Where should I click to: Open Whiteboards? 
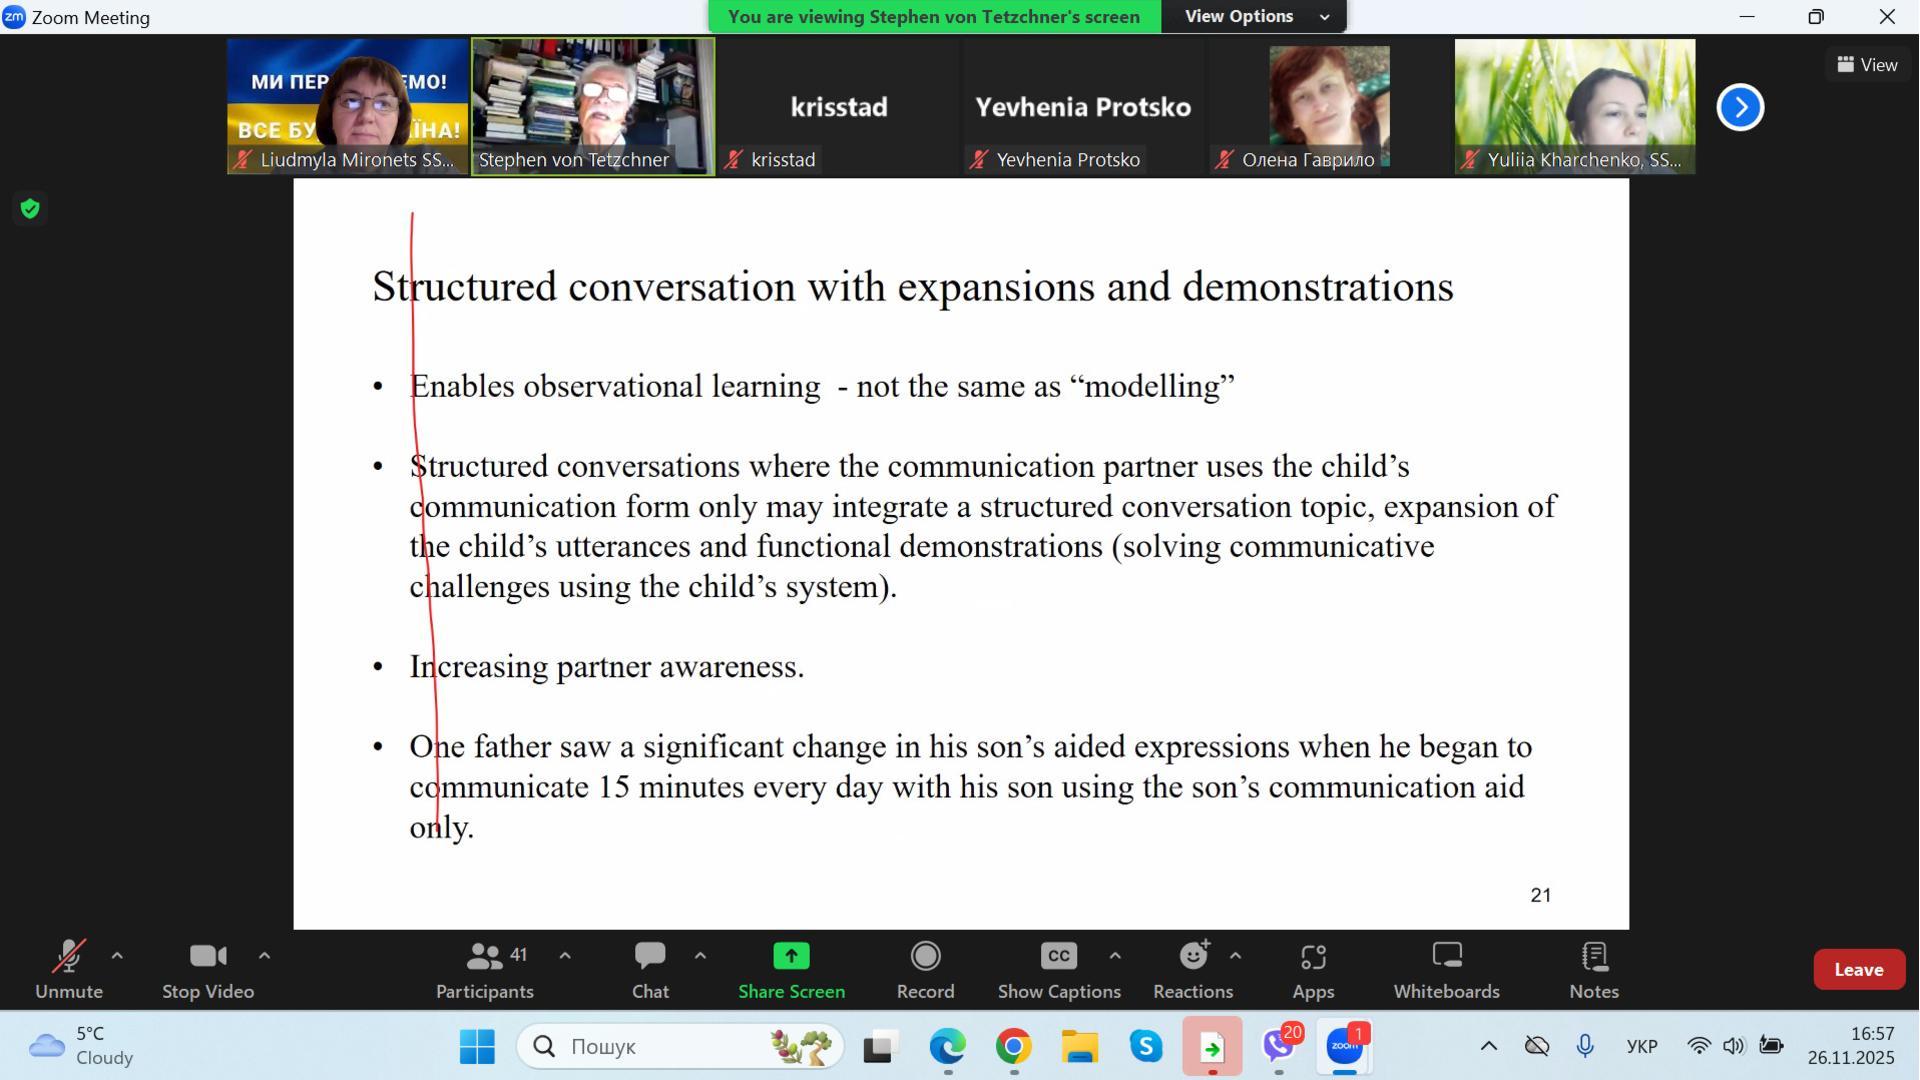[1446, 969]
